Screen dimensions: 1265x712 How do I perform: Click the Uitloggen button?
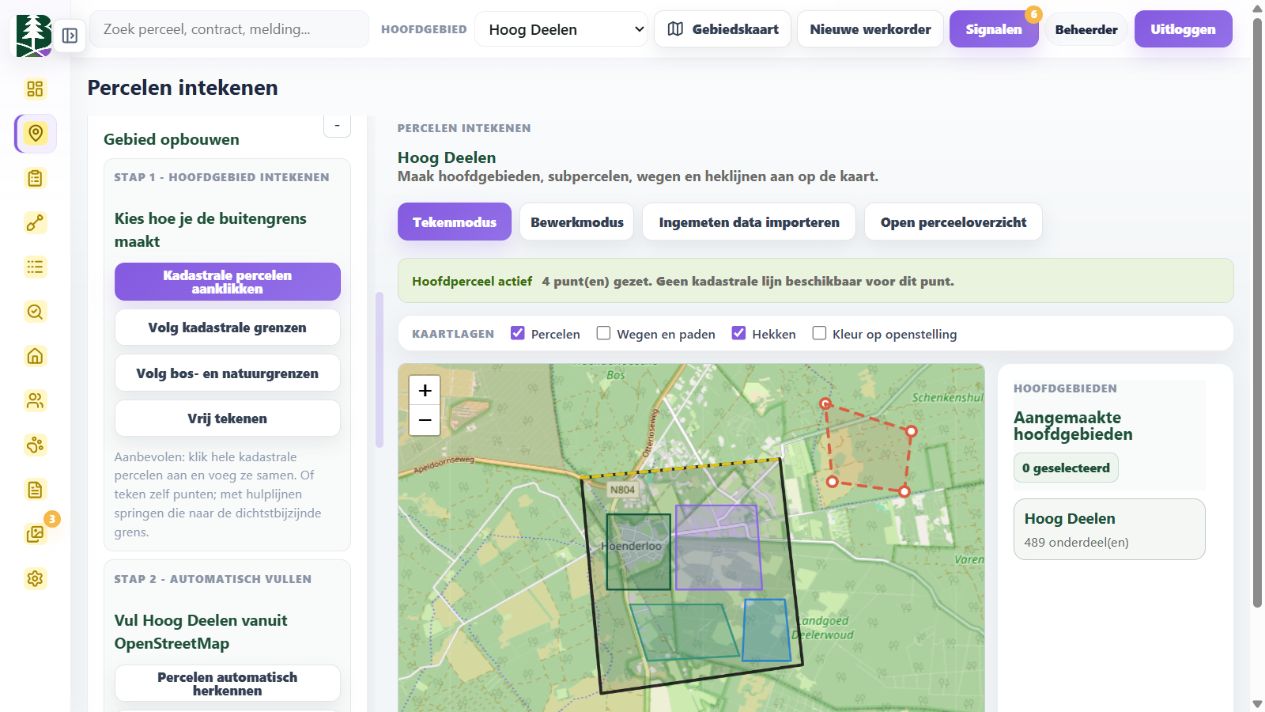(x=1183, y=29)
